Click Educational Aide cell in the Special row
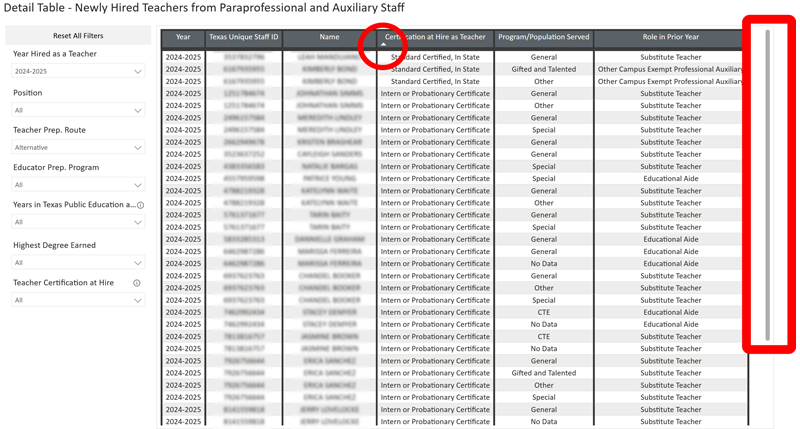 (671, 179)
